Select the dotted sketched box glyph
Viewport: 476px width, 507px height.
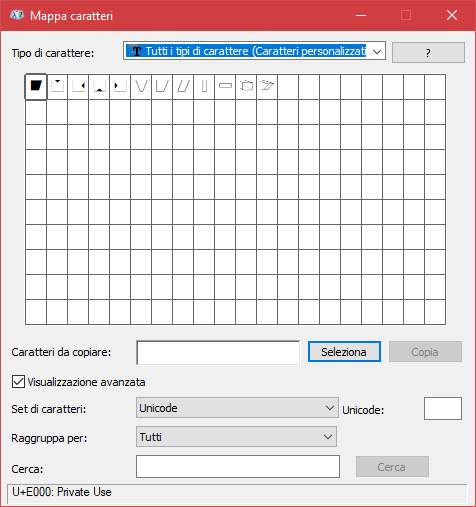[246, 86]
